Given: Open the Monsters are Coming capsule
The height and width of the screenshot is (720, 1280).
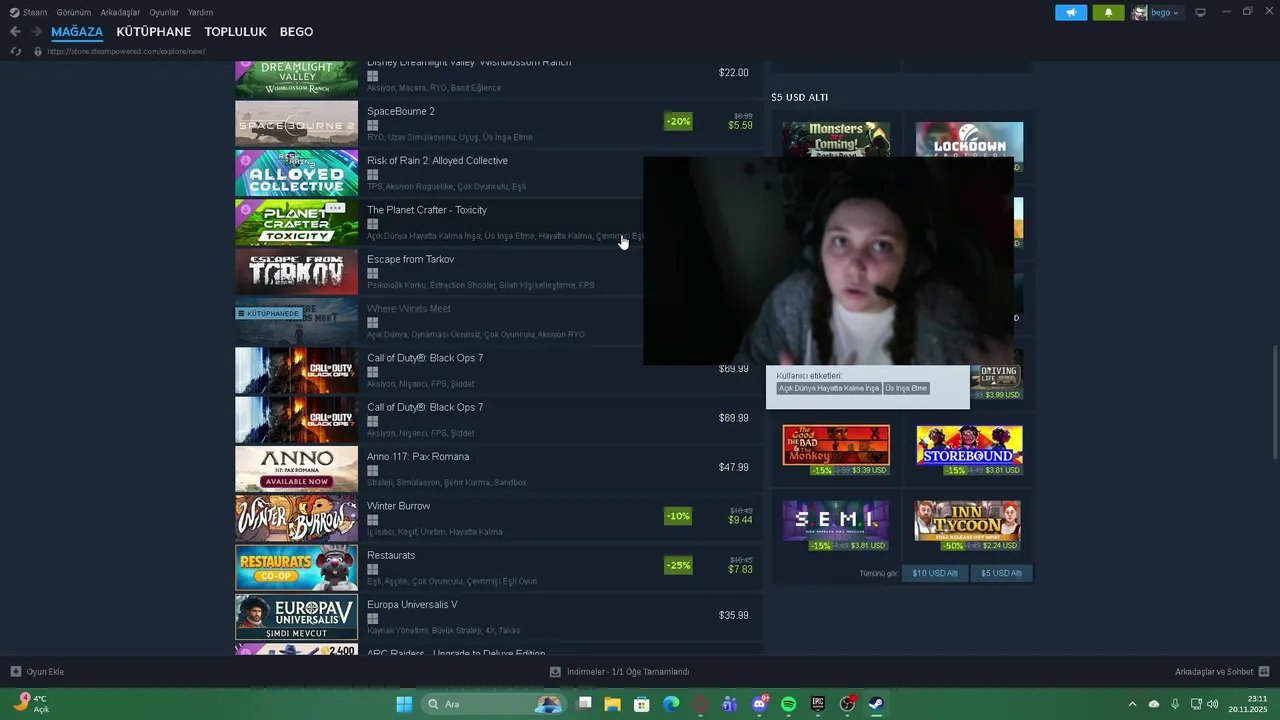Looking at the screenshot, I should click(836, 140).
